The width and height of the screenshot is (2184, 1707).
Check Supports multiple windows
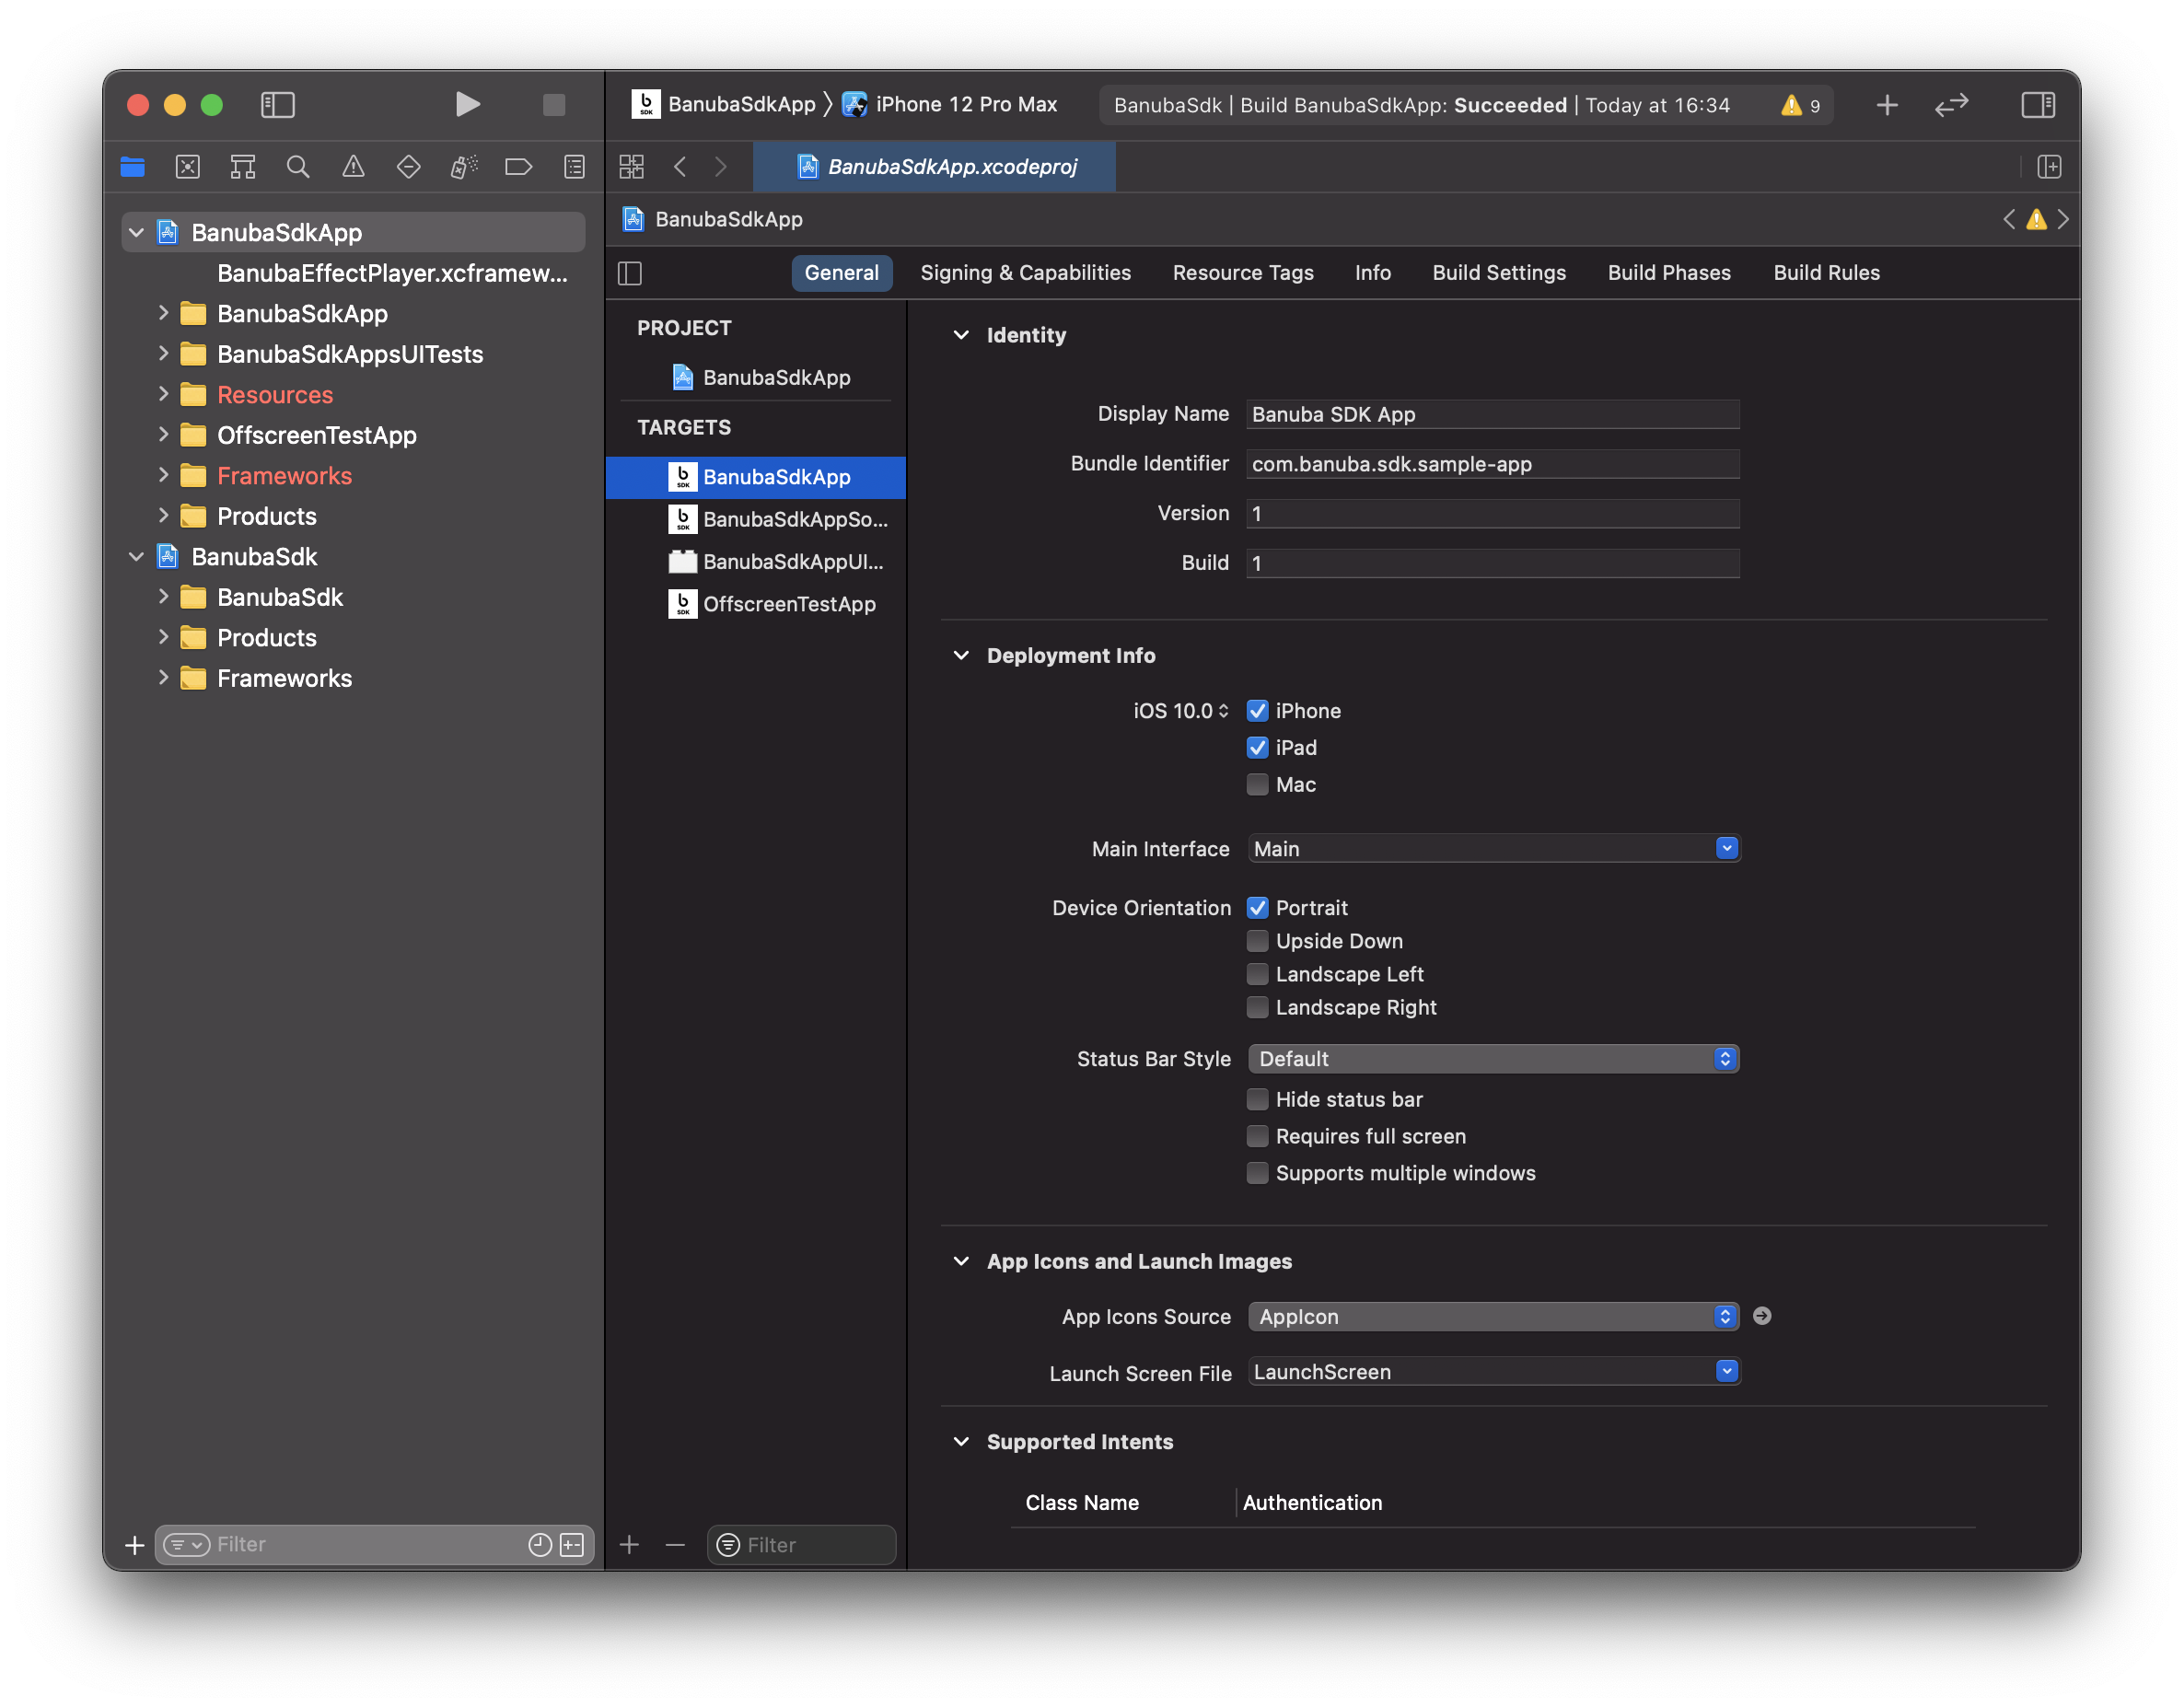(x=1257, y=1173)
